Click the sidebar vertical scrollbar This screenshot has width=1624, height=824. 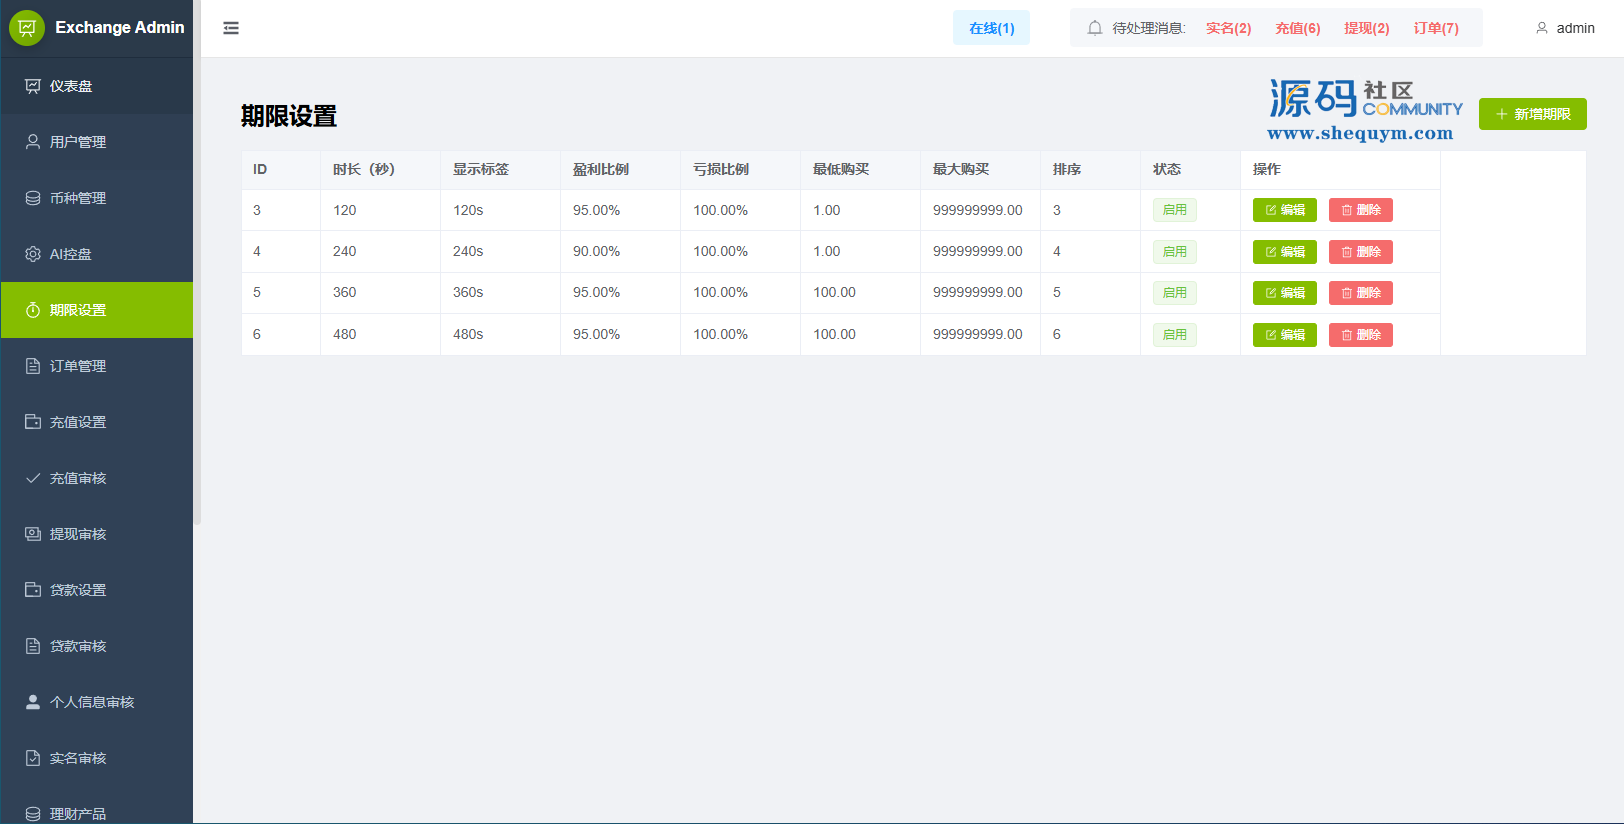[197, 262]
